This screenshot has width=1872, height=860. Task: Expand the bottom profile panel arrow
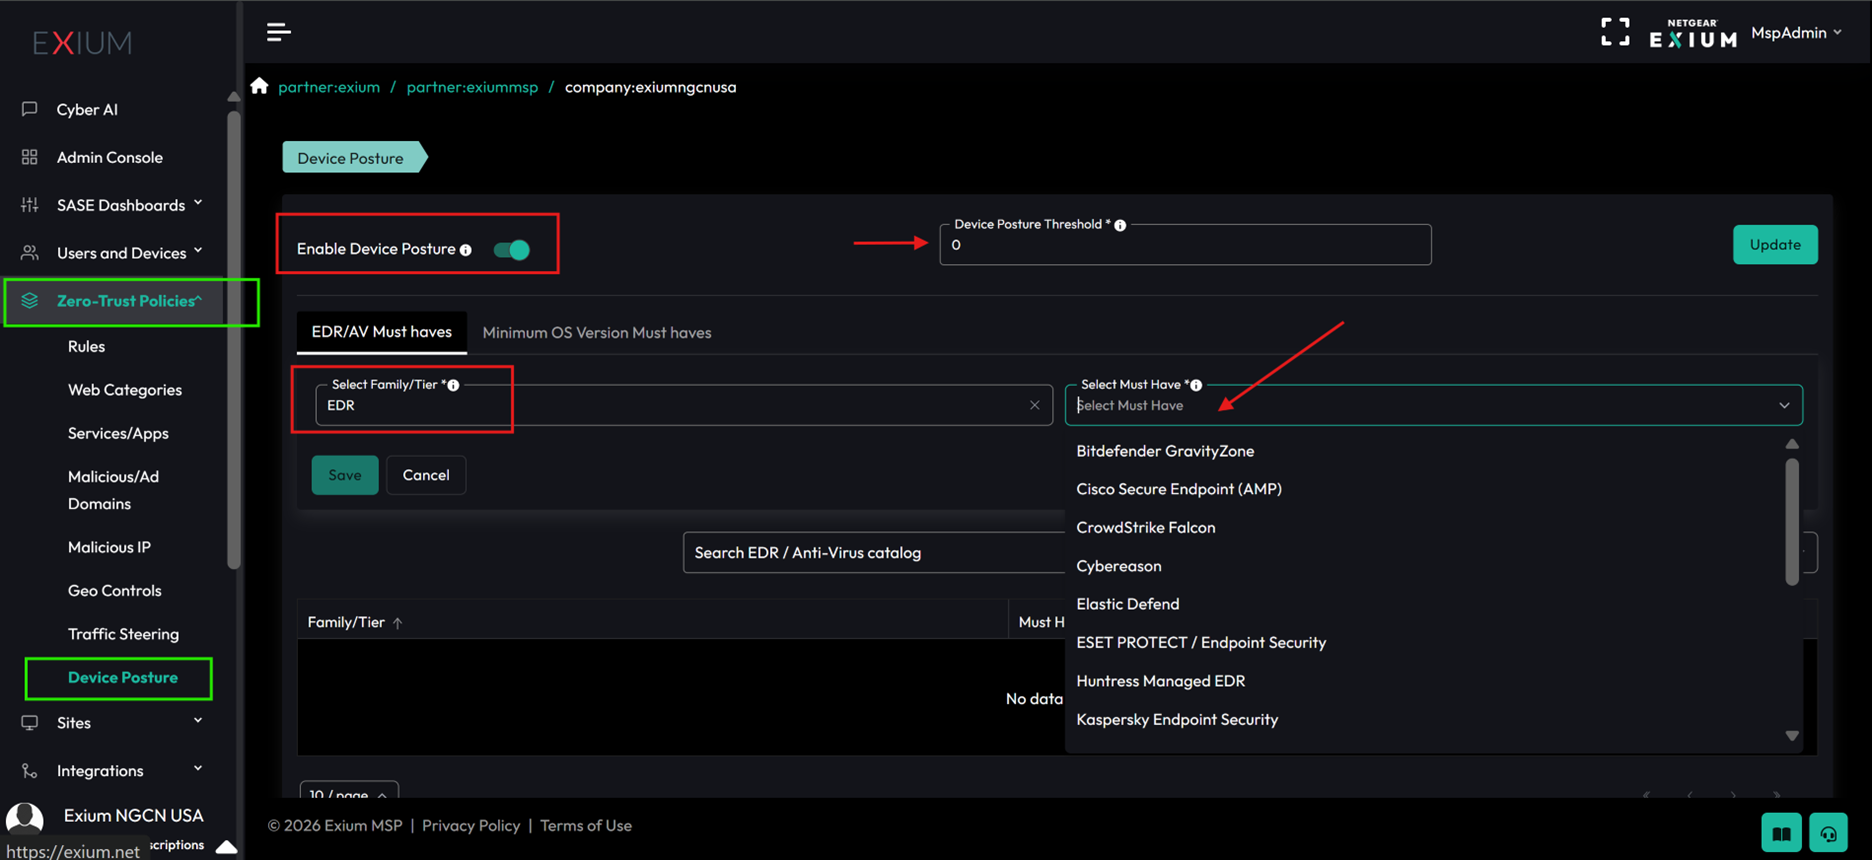227,846
